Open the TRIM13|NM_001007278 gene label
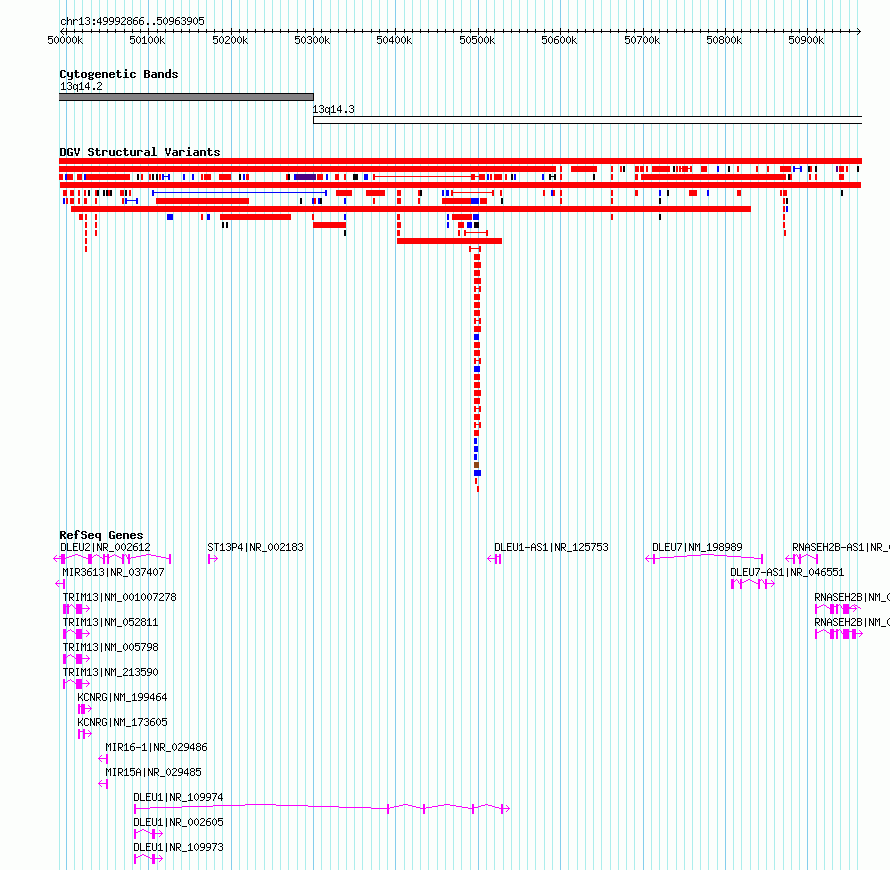890x870 pixels. (120, 597)
